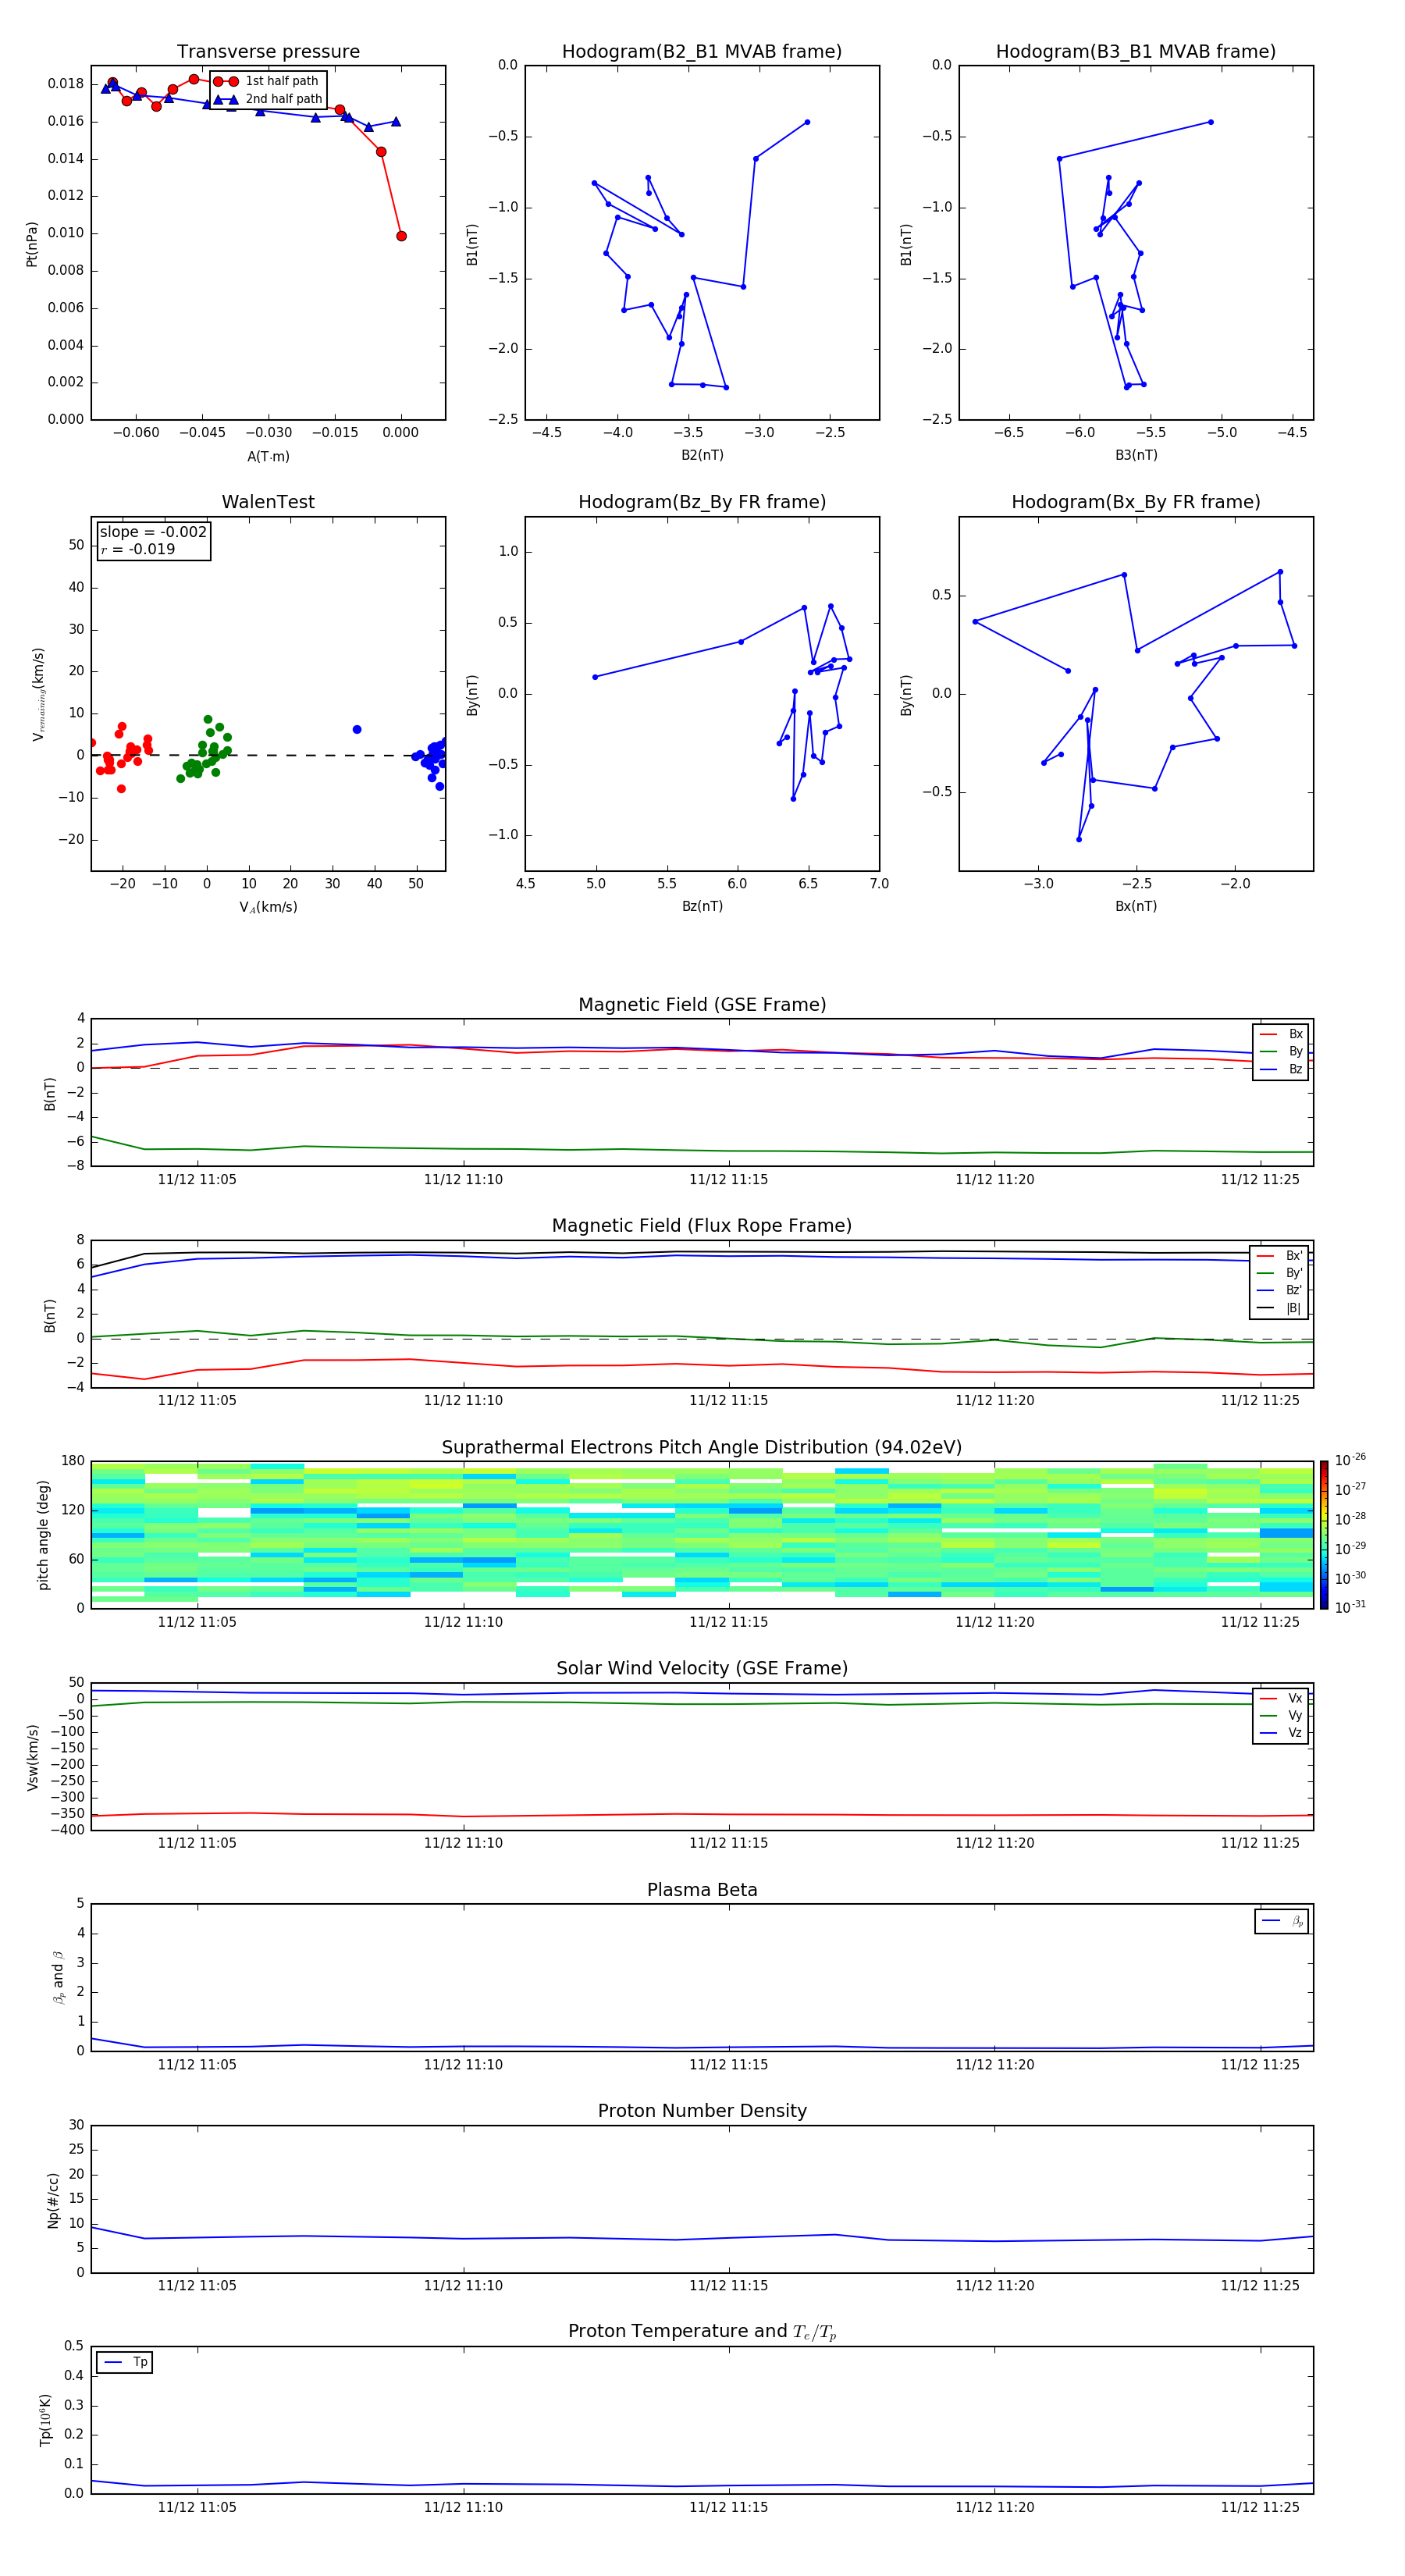
Task: Click the '1st half path' legend entry
Action: tap(268, 81)
